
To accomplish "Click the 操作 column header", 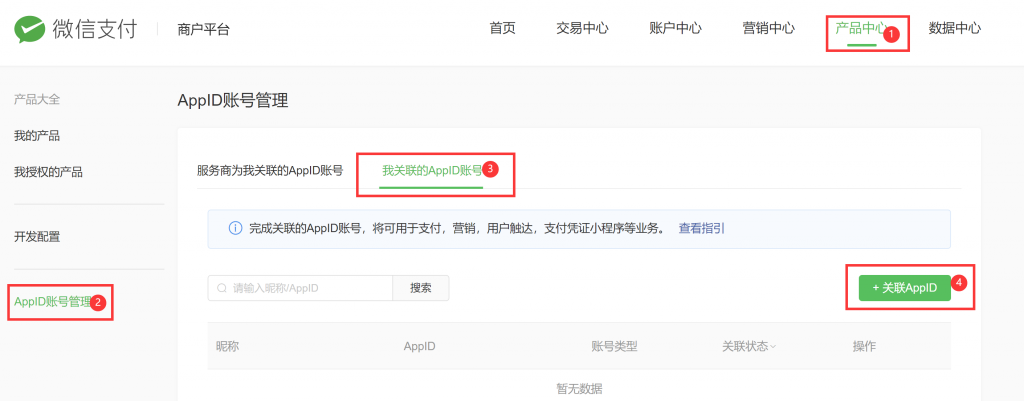I will [864, 346].
